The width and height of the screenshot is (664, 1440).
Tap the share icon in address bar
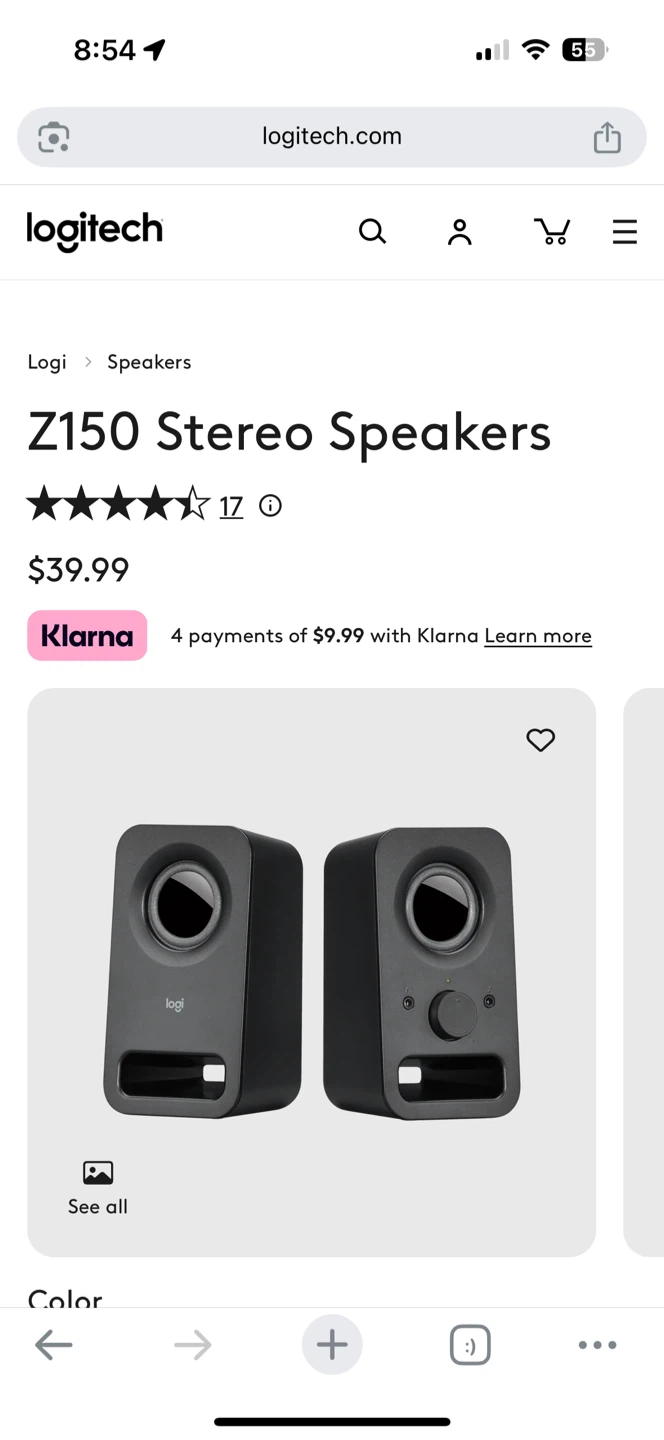click(607, 137)
